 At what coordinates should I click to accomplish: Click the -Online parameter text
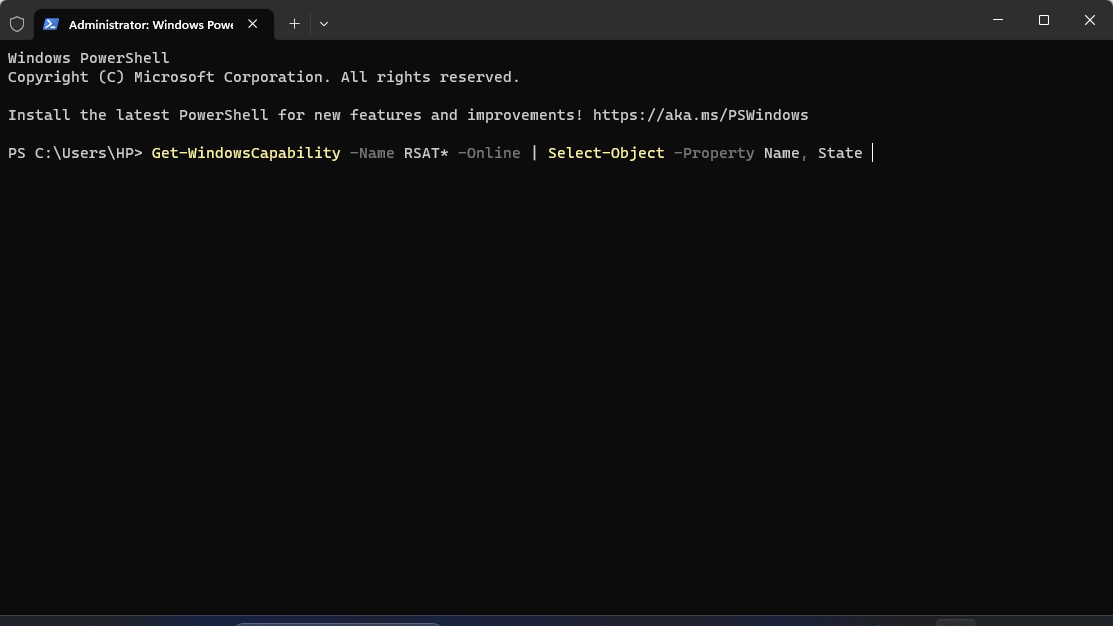[x=489, y=153]
